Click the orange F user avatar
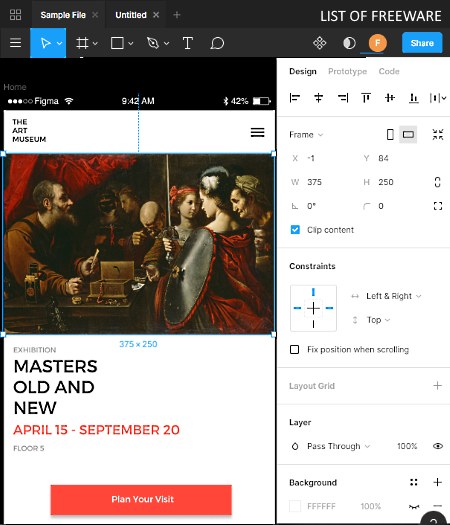 [378, 43]
